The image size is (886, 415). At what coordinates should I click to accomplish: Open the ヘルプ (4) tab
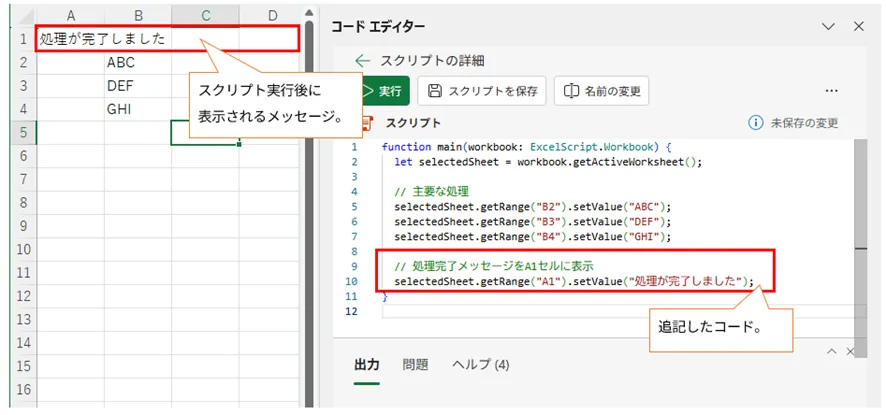click(x=480, y=365)
